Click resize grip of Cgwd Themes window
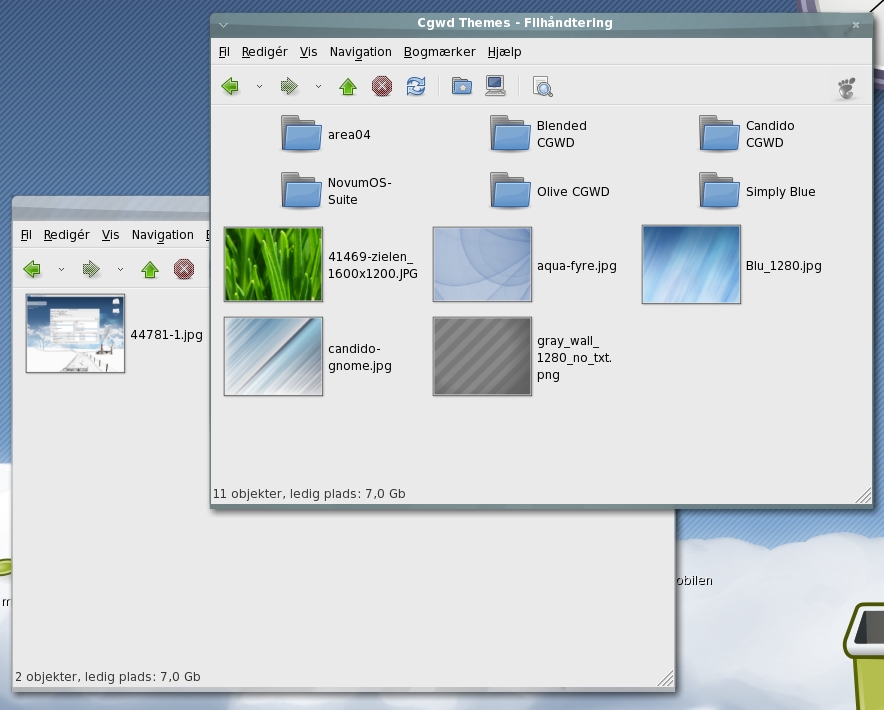The width and height of the screenshot is (884, 710). (863, 496)
